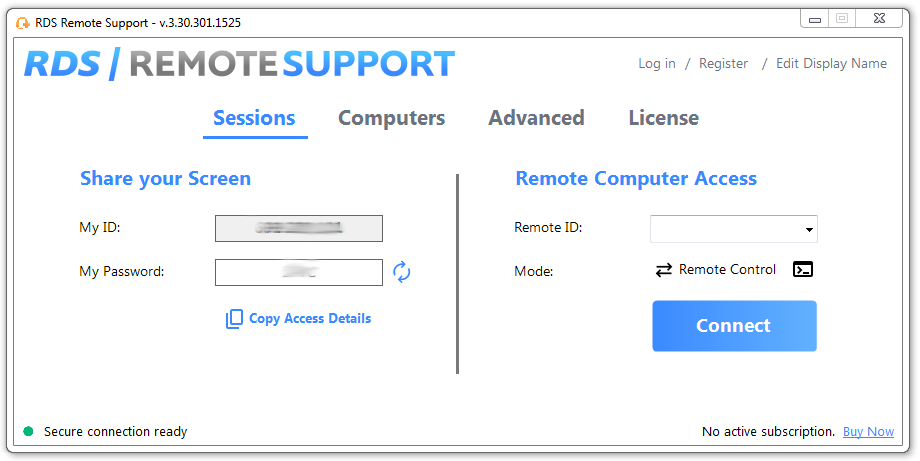The image size is (920, 461).
Task: Click the Register link
Action: (x=723, y=63)
